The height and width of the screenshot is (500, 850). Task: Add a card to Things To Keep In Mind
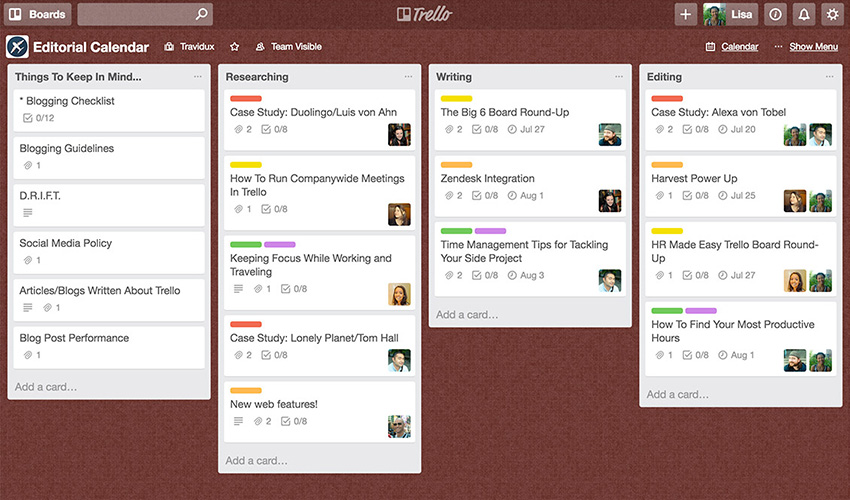click(x=46, y=387)
